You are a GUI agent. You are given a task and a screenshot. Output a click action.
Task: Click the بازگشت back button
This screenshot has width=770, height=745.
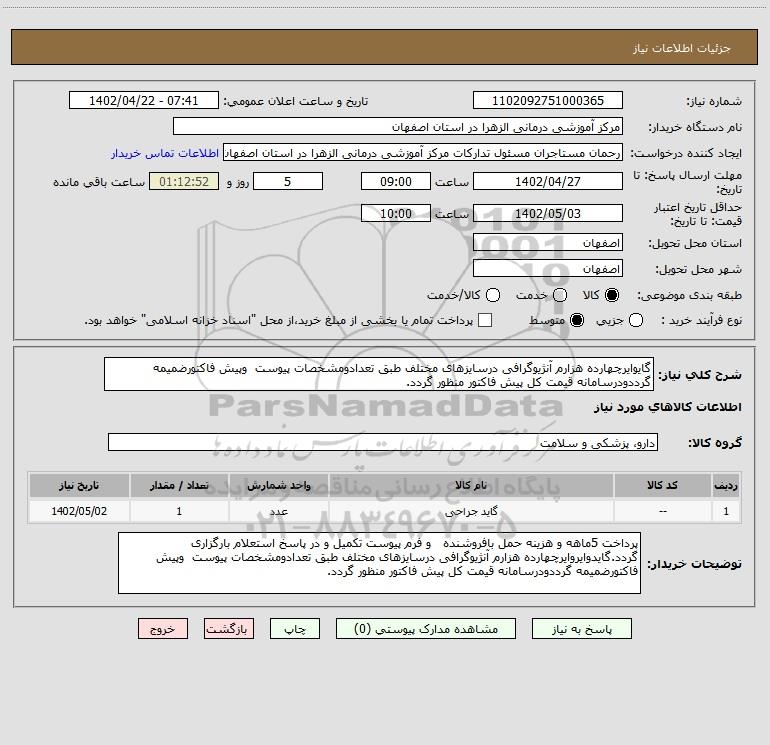(229, 629)
